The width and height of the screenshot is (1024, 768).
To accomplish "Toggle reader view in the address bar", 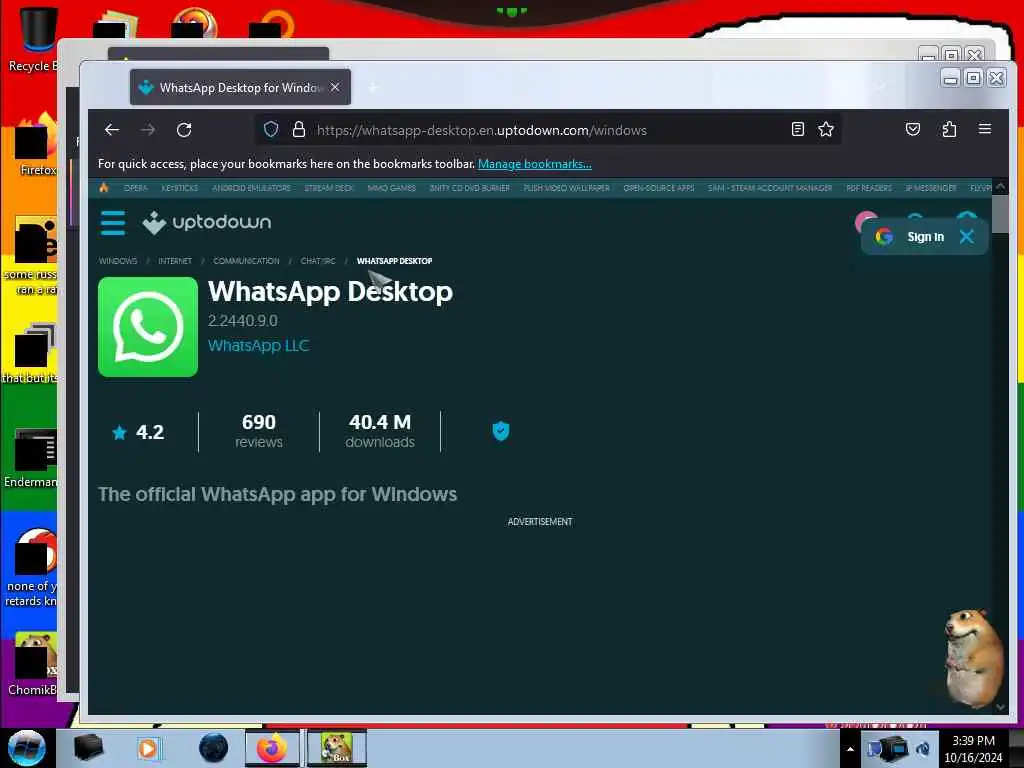I will [797, 129].
